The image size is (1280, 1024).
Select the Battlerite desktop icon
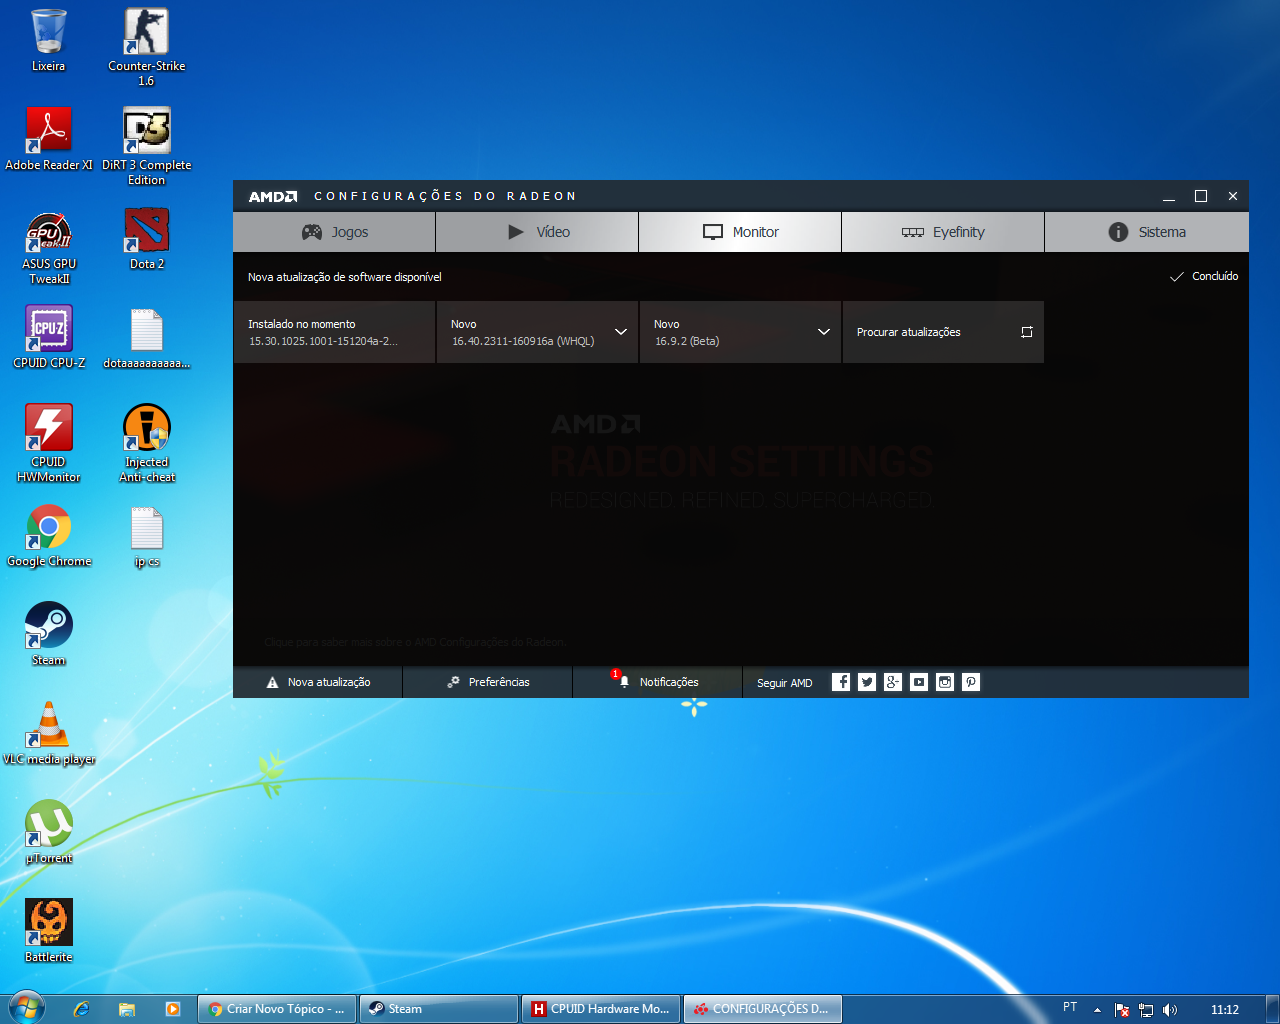coord(49,932)
